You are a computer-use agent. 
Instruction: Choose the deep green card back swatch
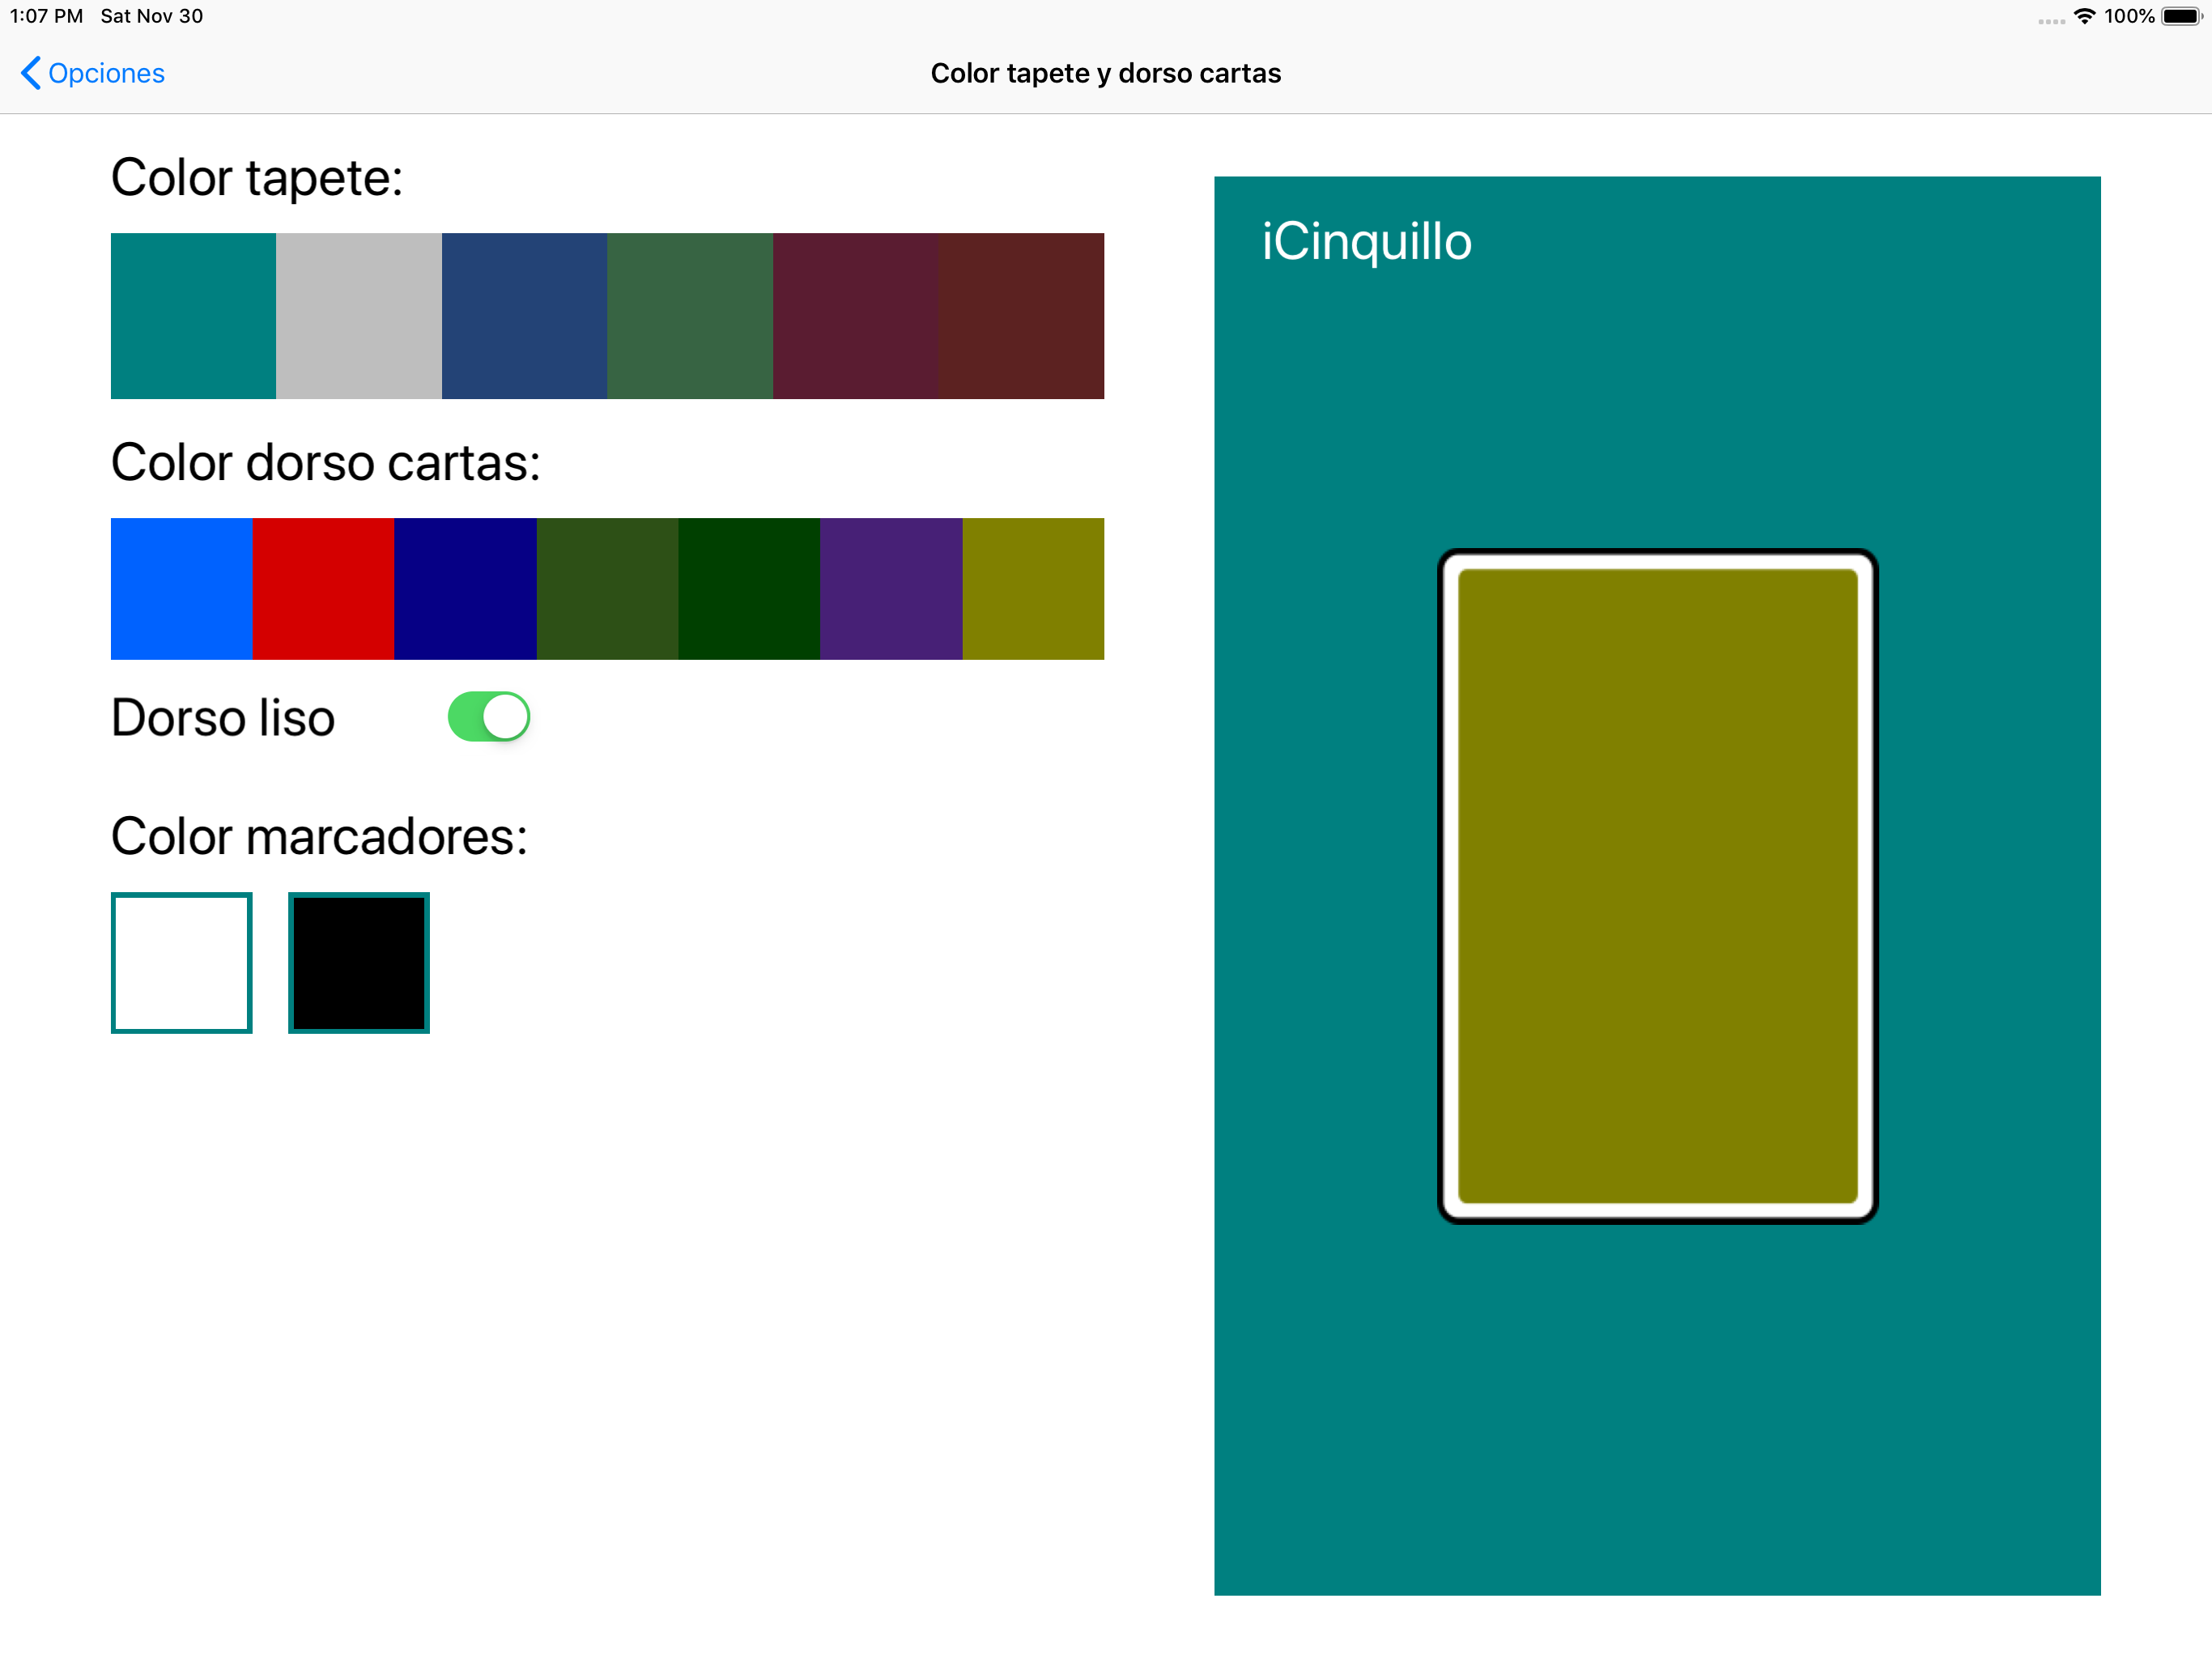tap(749, 588)
